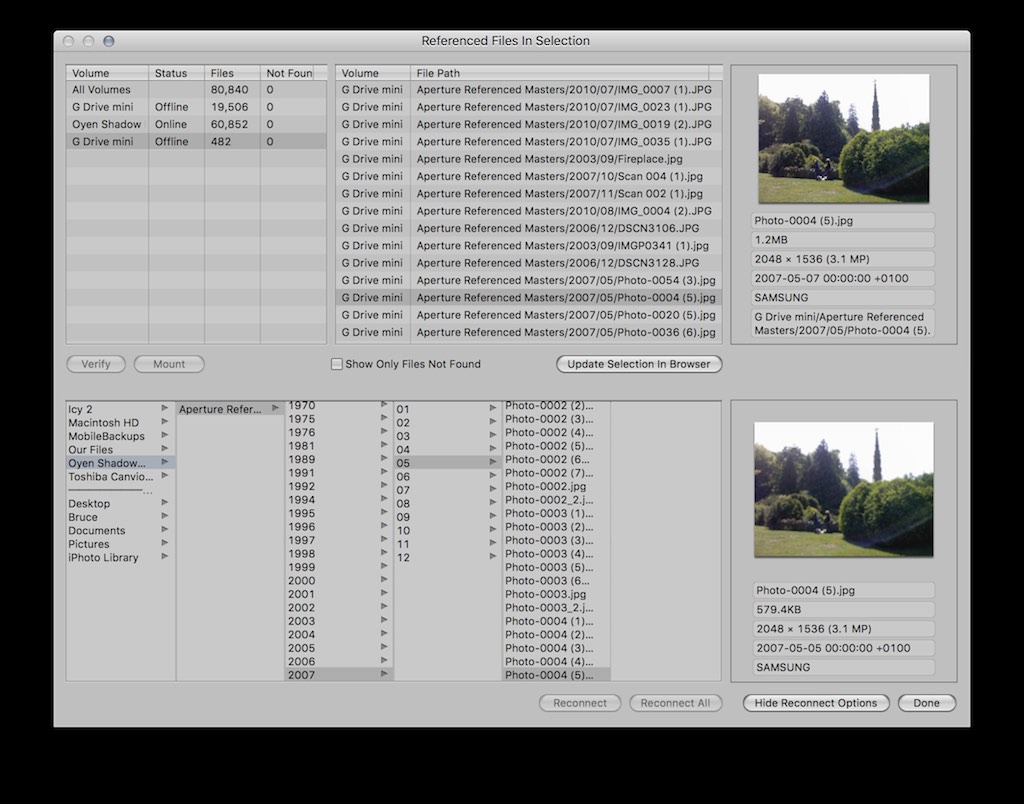The width and height of the screenshot is (1024, 804).
Task: Select the 2006/12/DSCN3106.JPG row
Action: (x=529, y=228)
